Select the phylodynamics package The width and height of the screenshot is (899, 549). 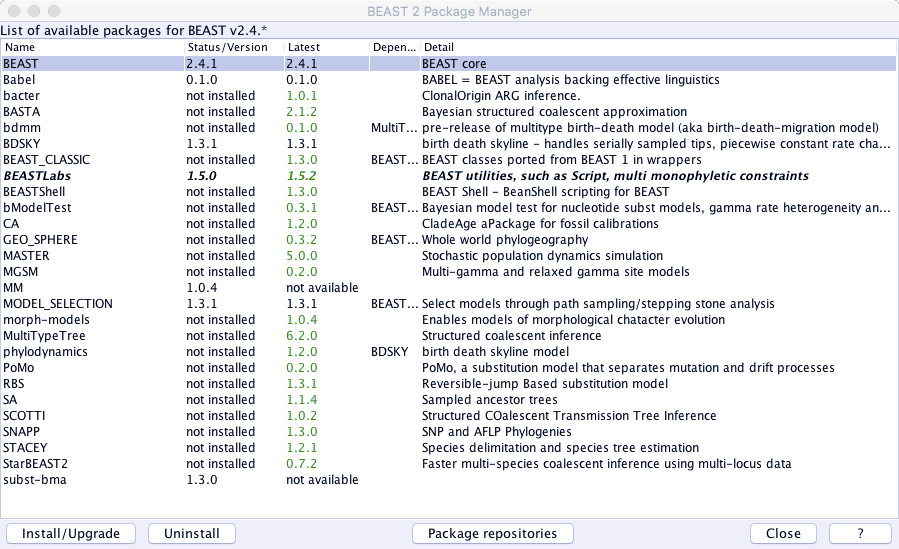click(x=449, y=352)
